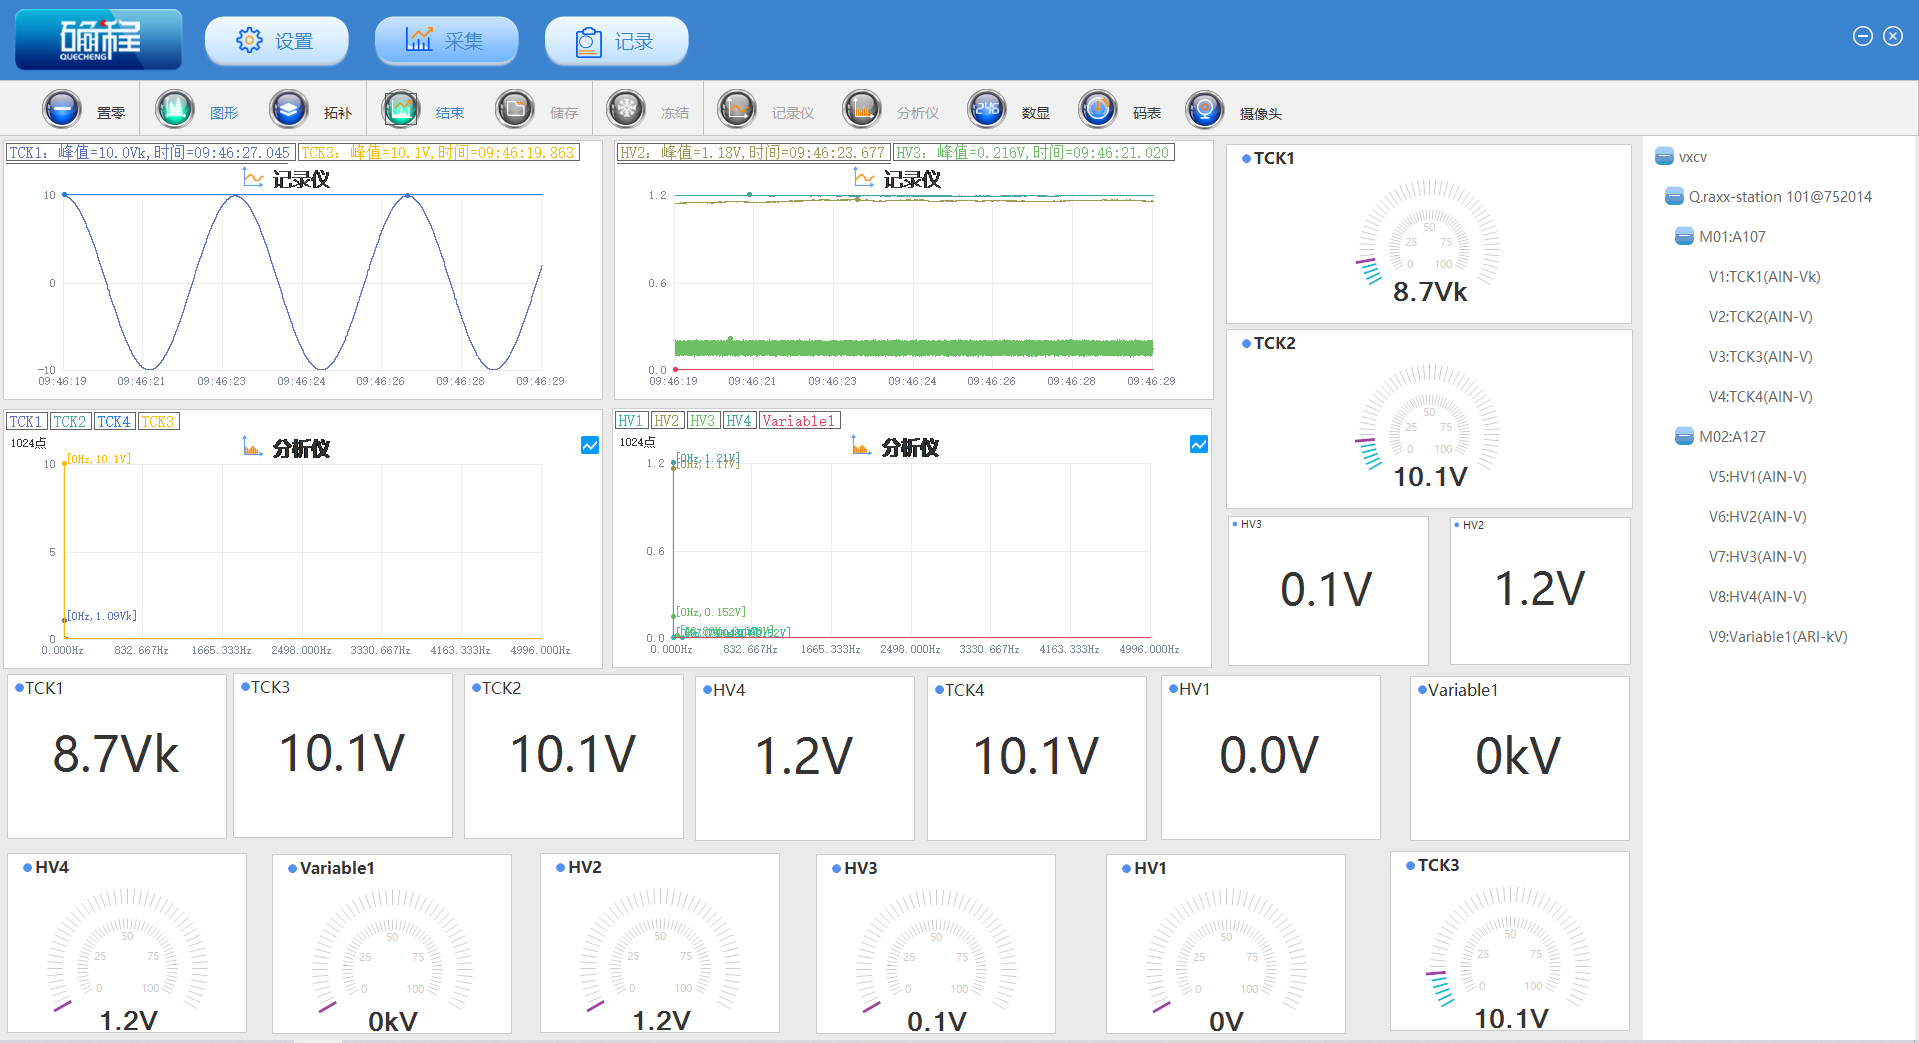The width and height of the screenshot is (1919, 1043).
Task: Open the 数显 digital display icon
Action: tap(986, 109)
